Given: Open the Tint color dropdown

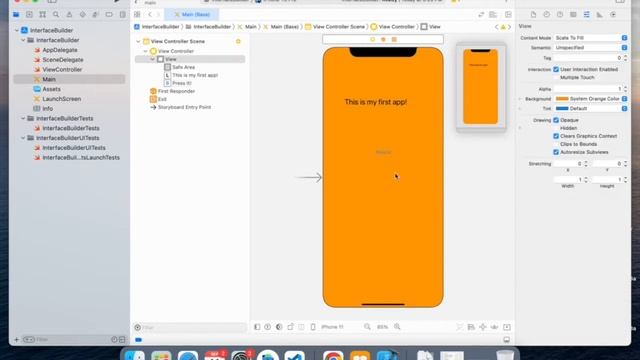Looking at the screenshot, I should coord(624,109).
